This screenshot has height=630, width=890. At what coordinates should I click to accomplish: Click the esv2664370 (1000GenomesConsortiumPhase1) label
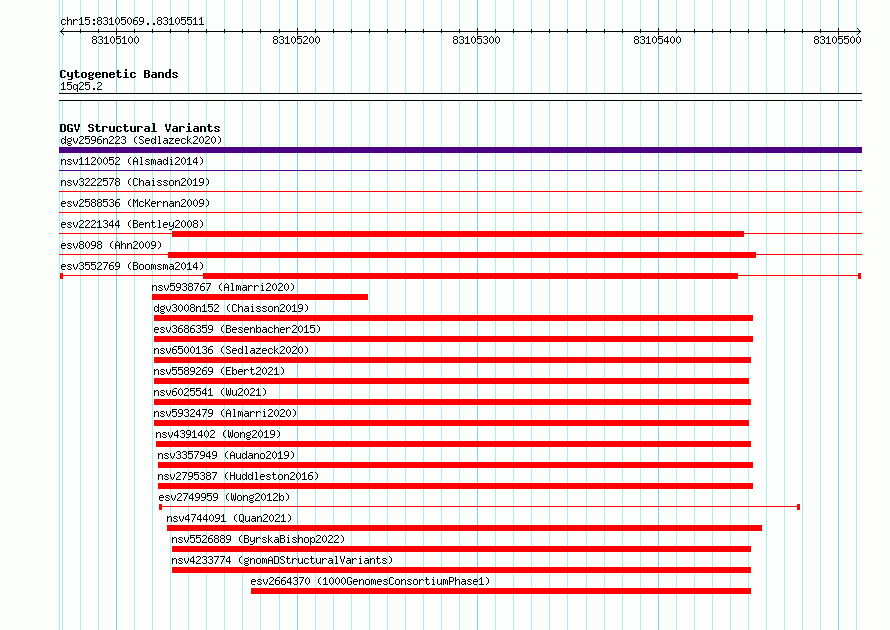[370, 581]
